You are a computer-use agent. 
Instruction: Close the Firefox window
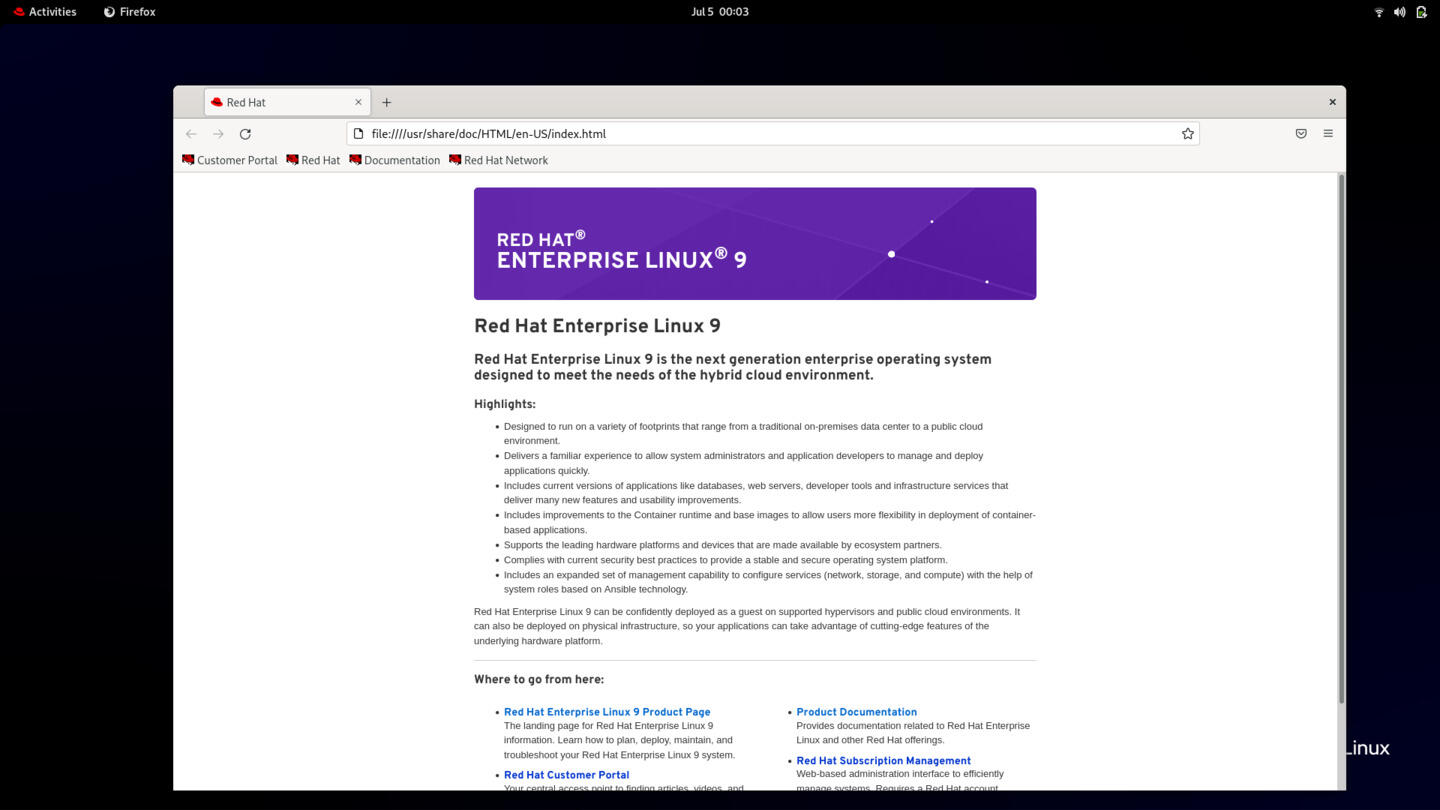click(1332, 102)
